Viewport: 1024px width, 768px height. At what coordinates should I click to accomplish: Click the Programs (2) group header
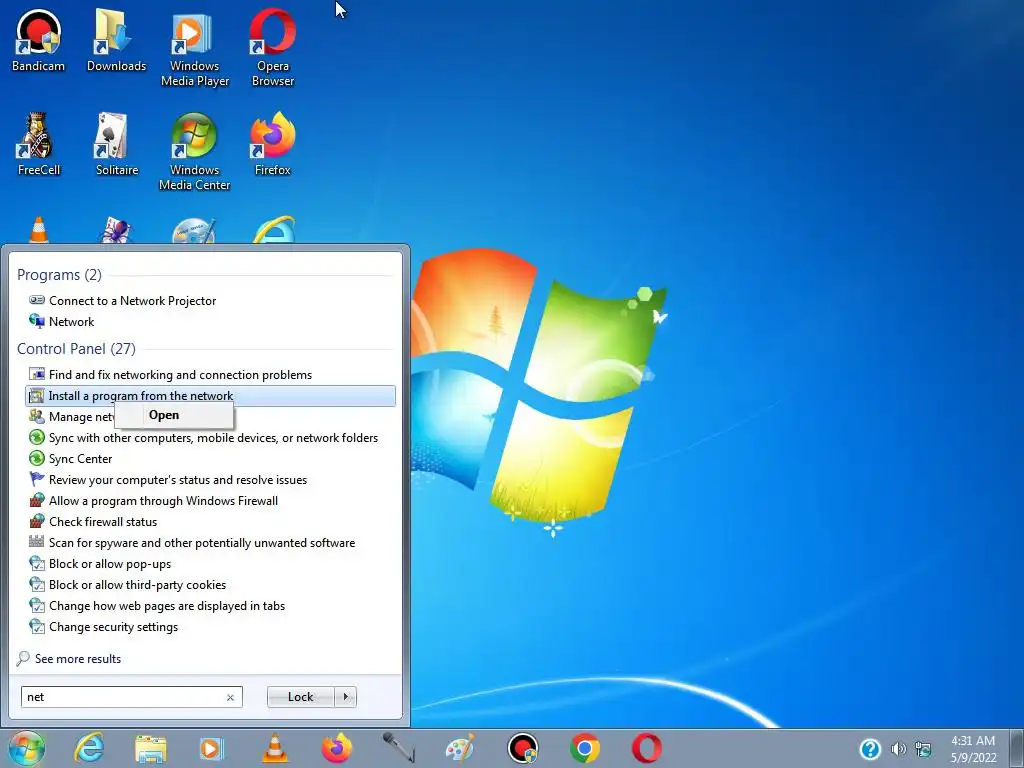click(x=59, y=275)
